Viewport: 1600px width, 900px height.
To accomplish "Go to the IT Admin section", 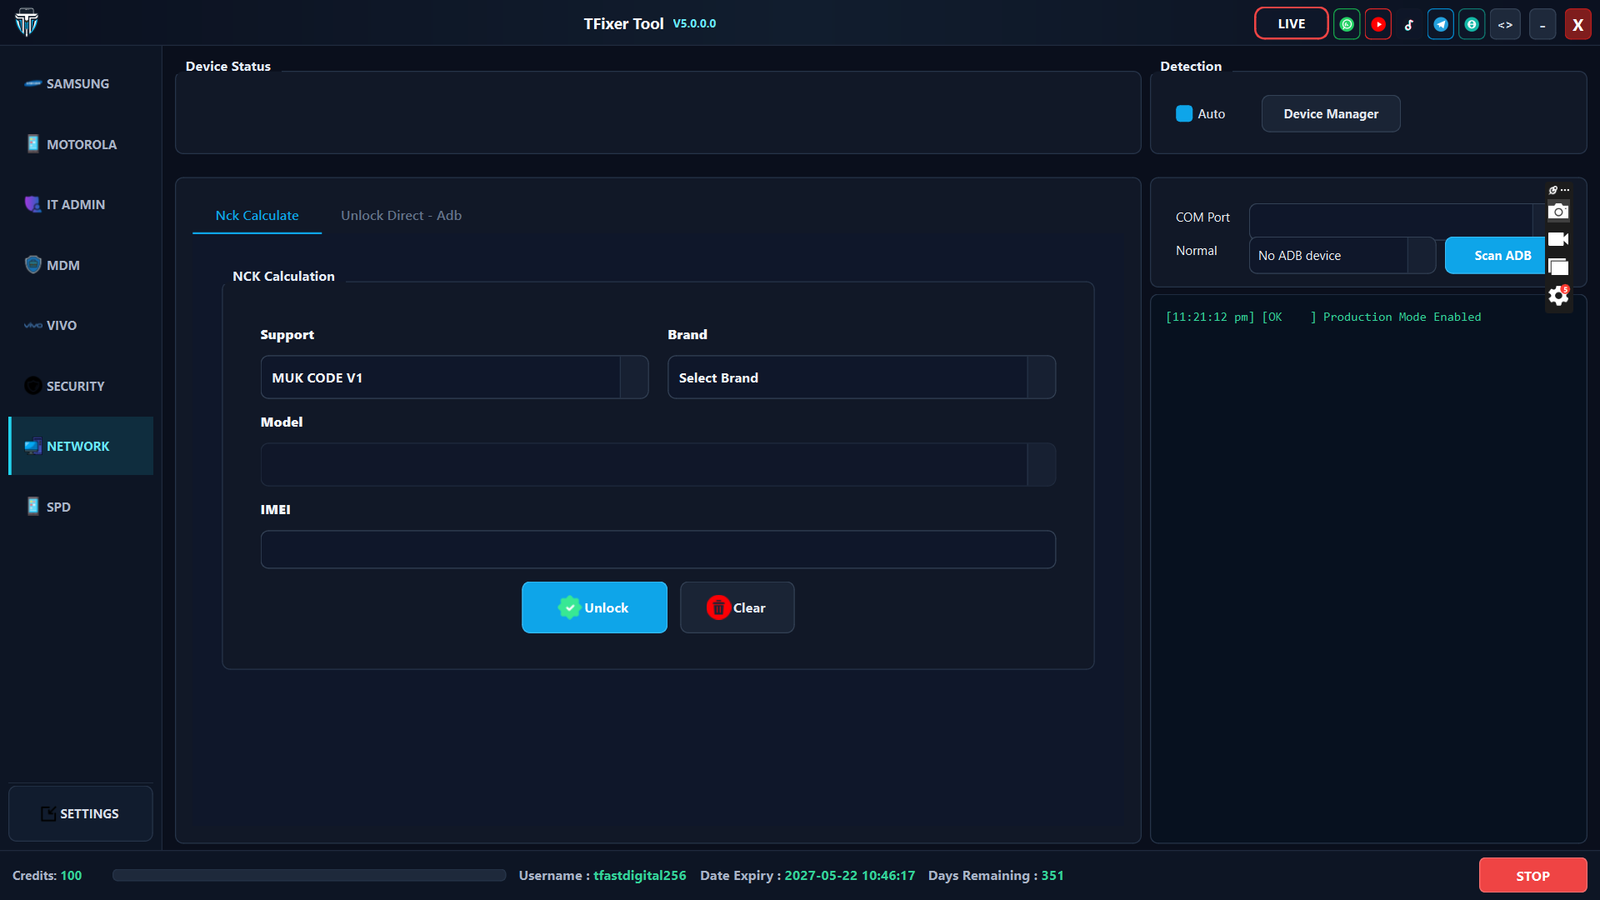I will point(81,204).
